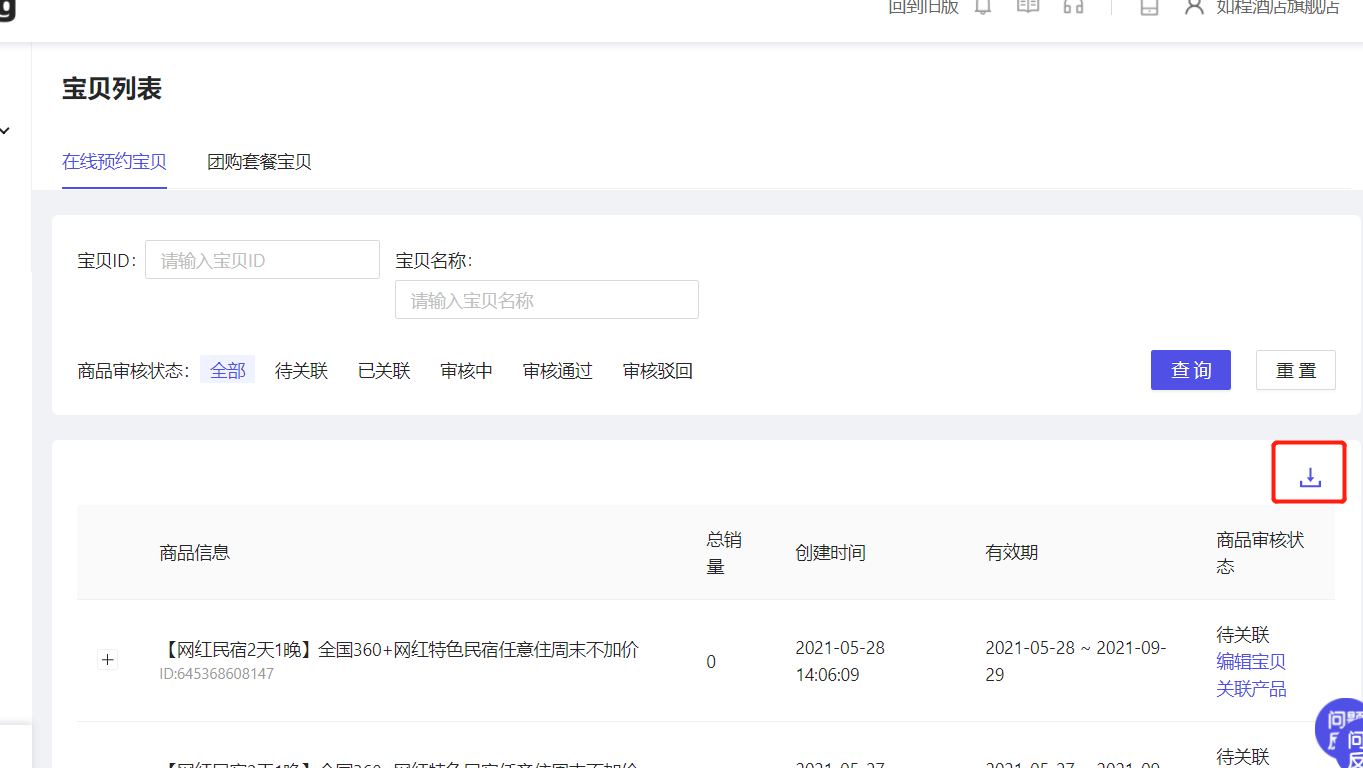1363x768 pixels.
Task: Open the 编辑宝贝 link in the first row
Action: pyautogui.click(x=1251, y=662)
